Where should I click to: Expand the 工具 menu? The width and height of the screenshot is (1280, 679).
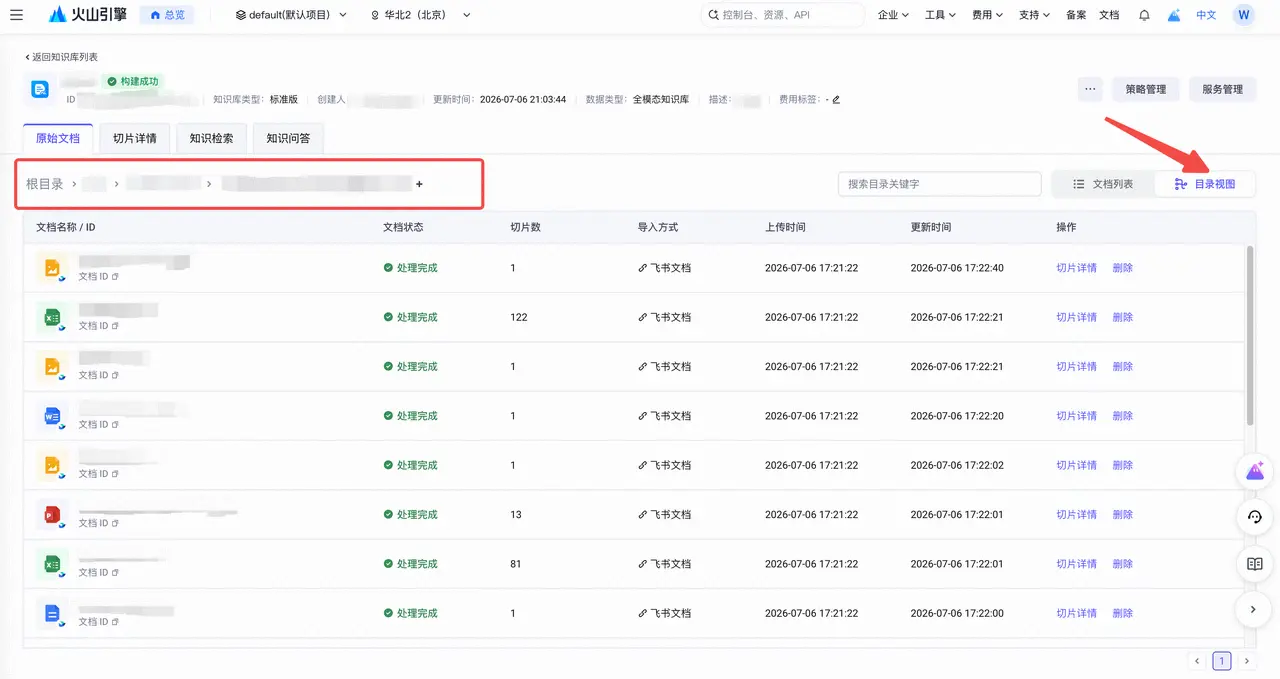click(941, 15)
